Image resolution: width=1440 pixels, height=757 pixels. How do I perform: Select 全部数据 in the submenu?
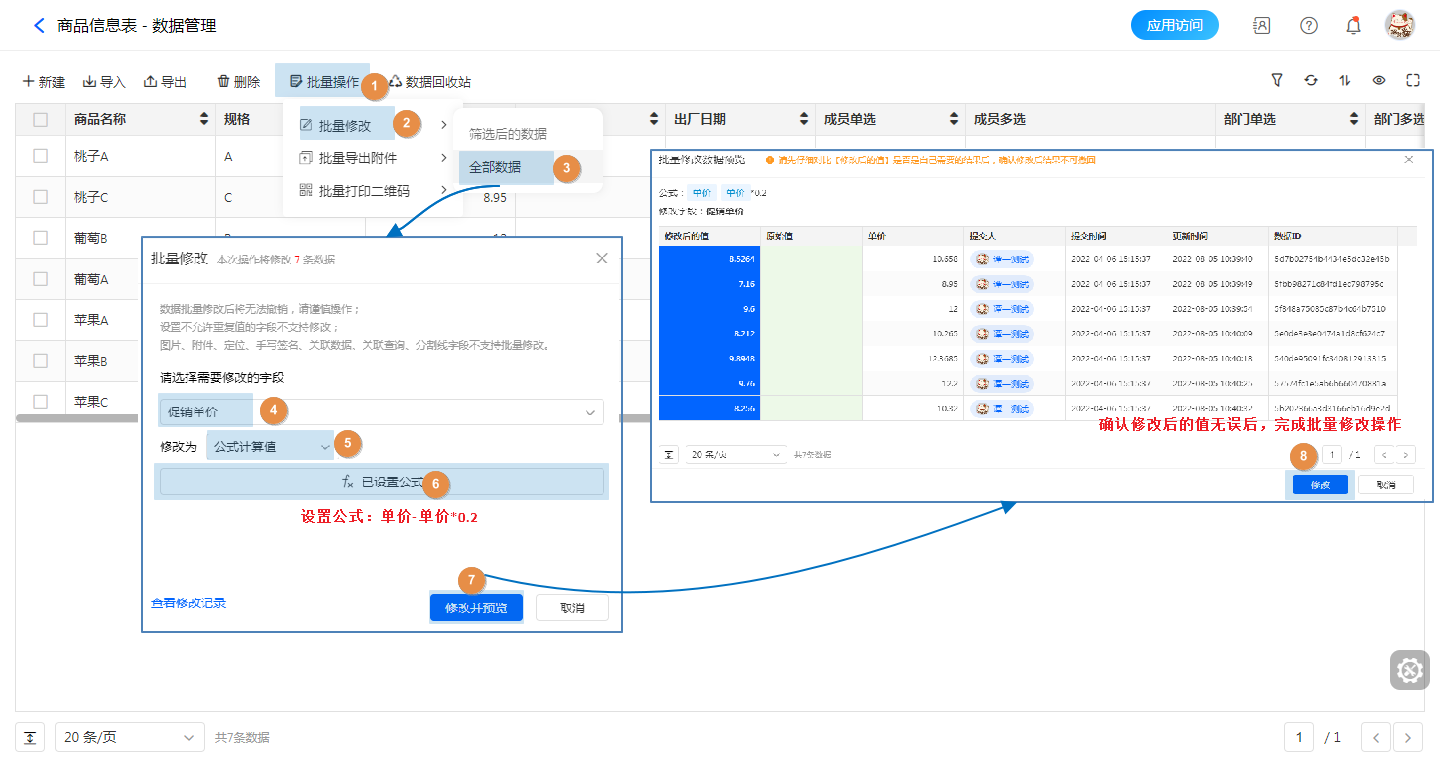coord(495,167)
